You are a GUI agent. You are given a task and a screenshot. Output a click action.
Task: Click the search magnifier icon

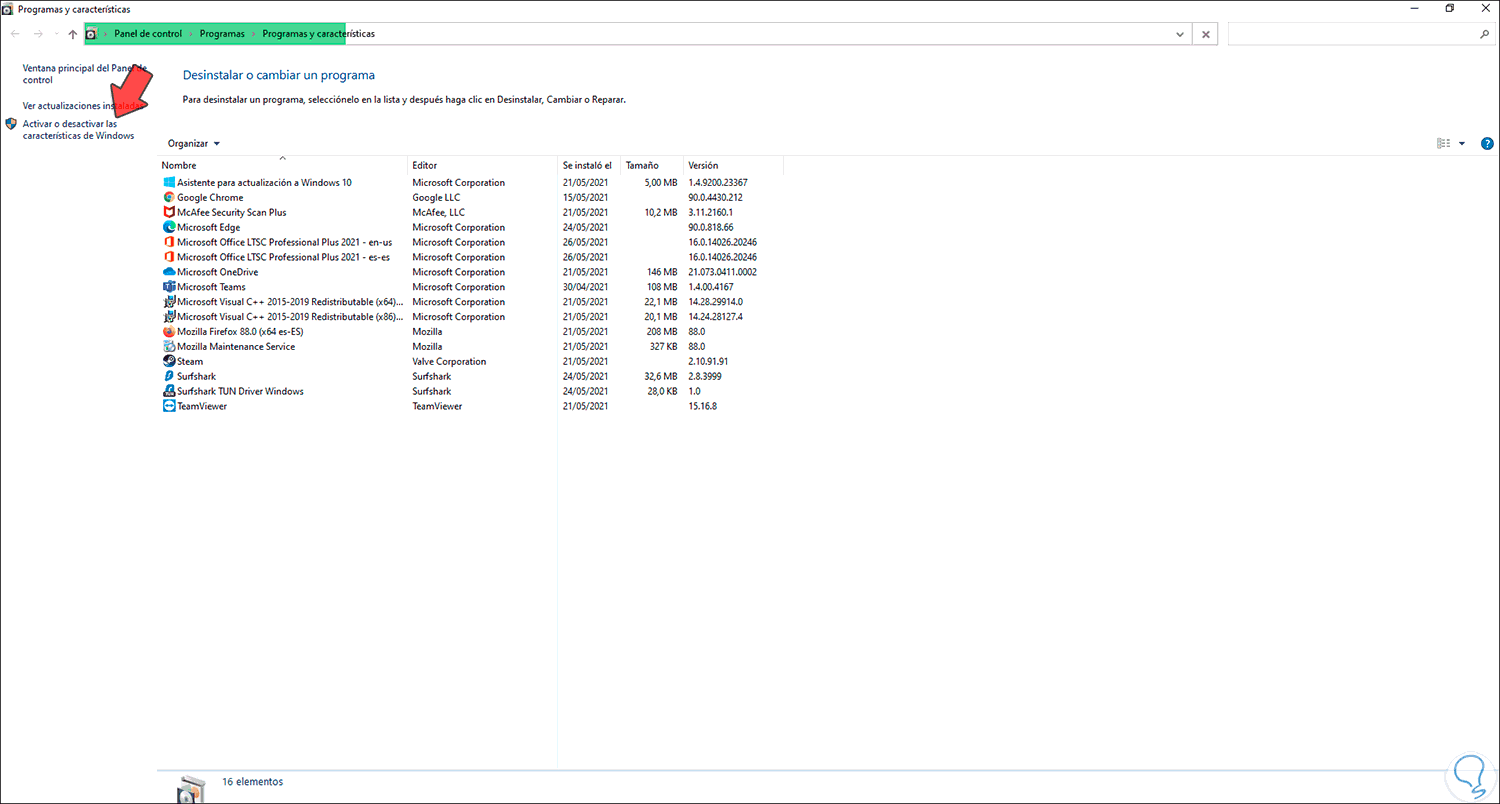[1484, 34]
